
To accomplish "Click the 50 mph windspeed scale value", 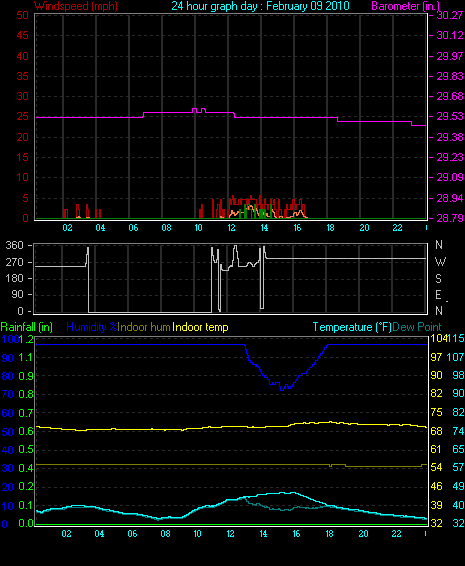I will tap(22, 15).
